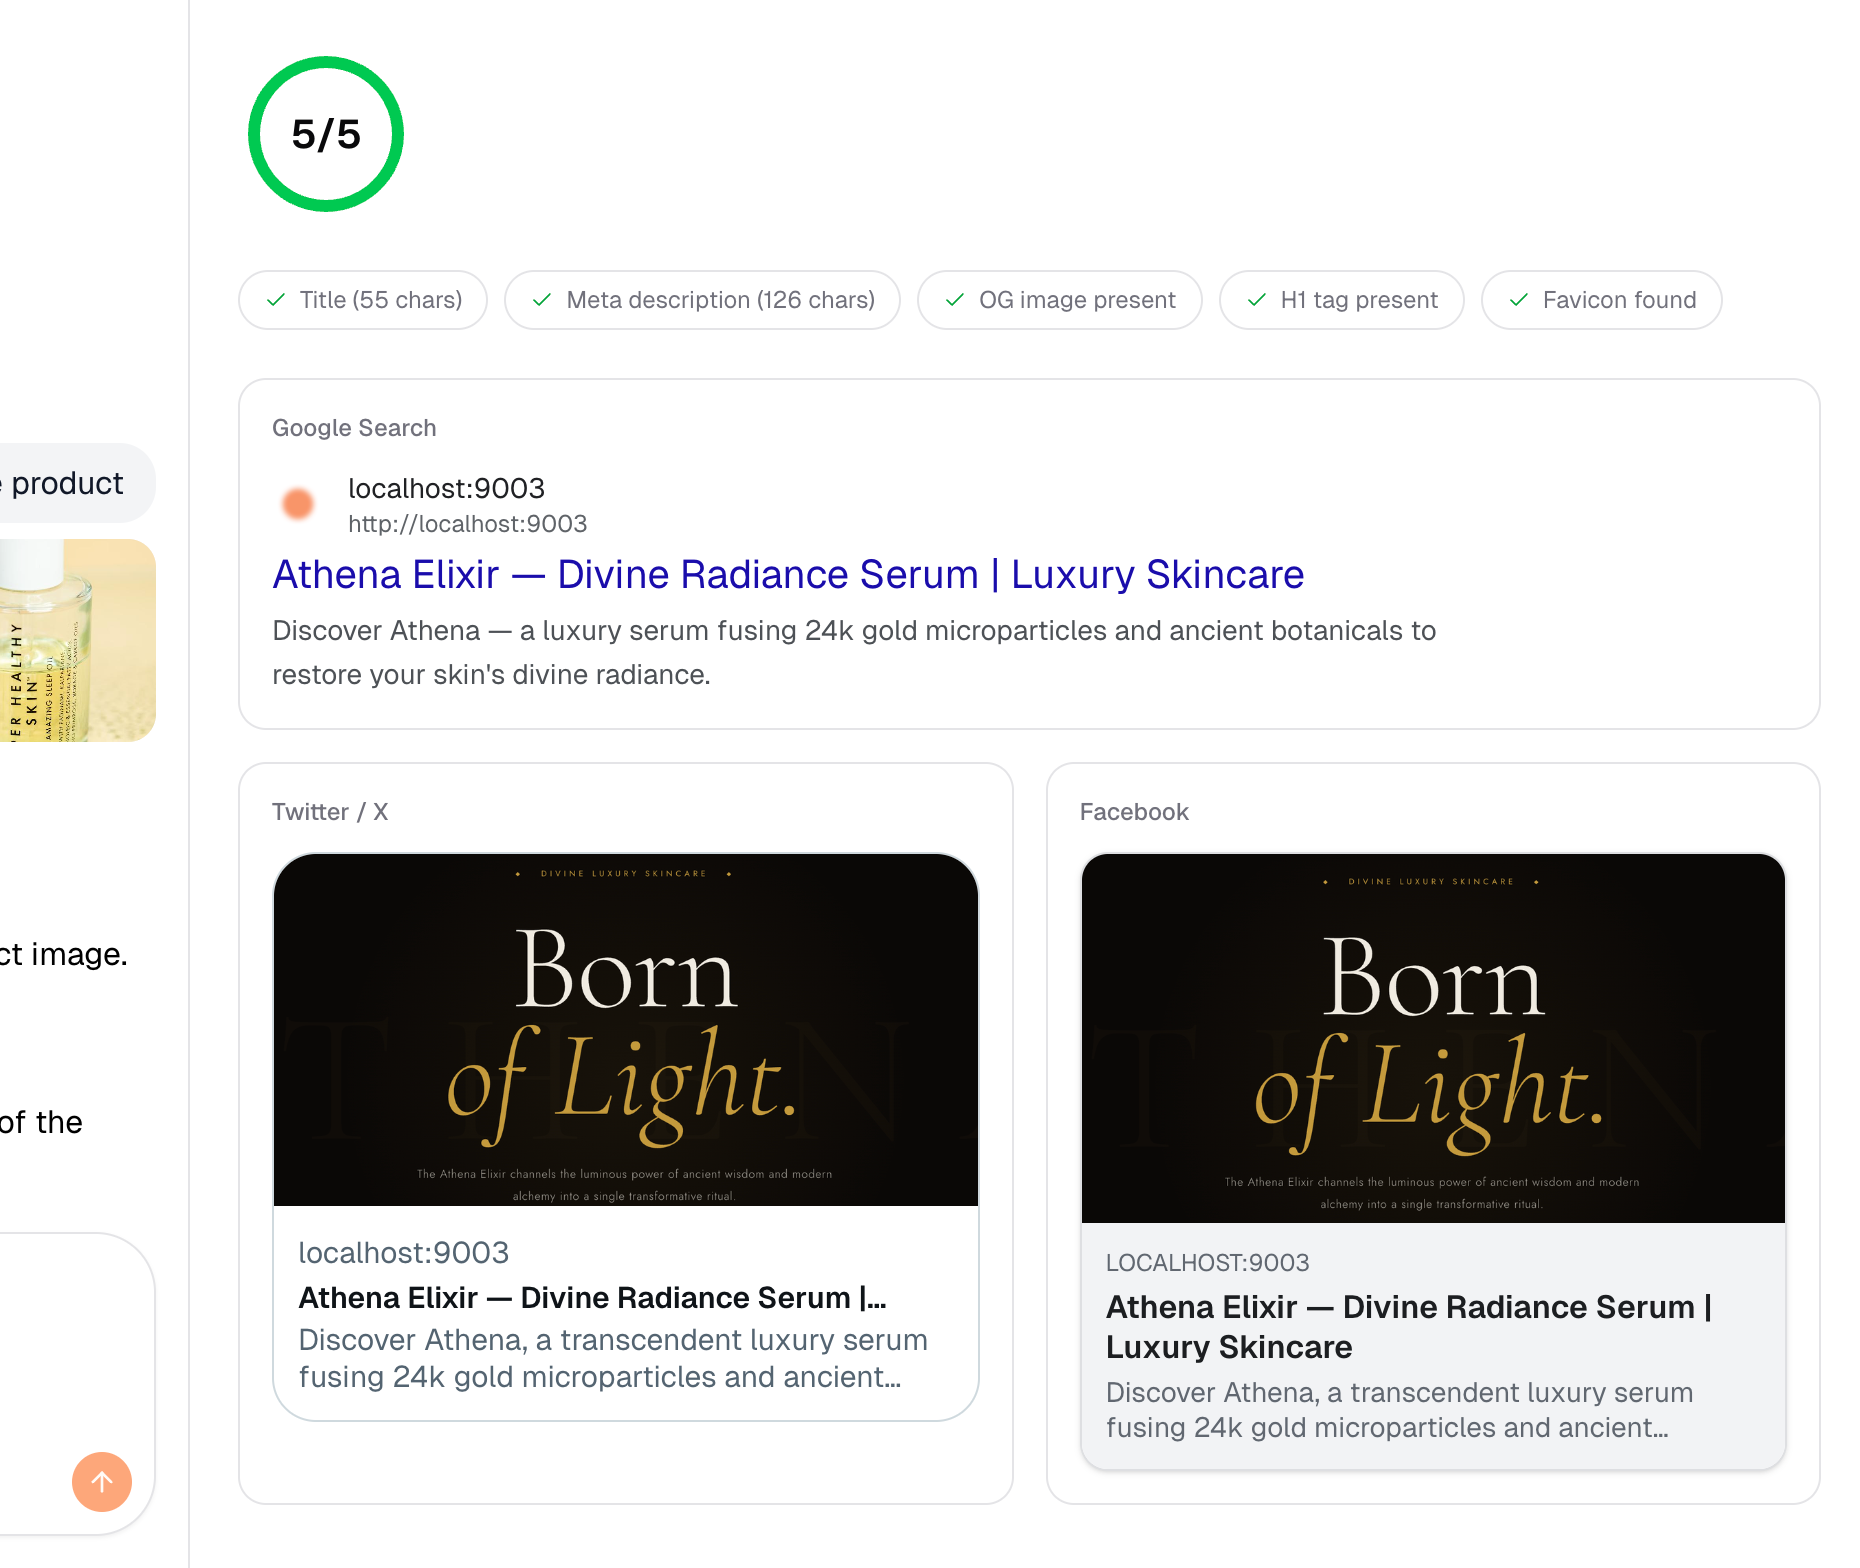Select the Favicon found chip

[1601, 300]
